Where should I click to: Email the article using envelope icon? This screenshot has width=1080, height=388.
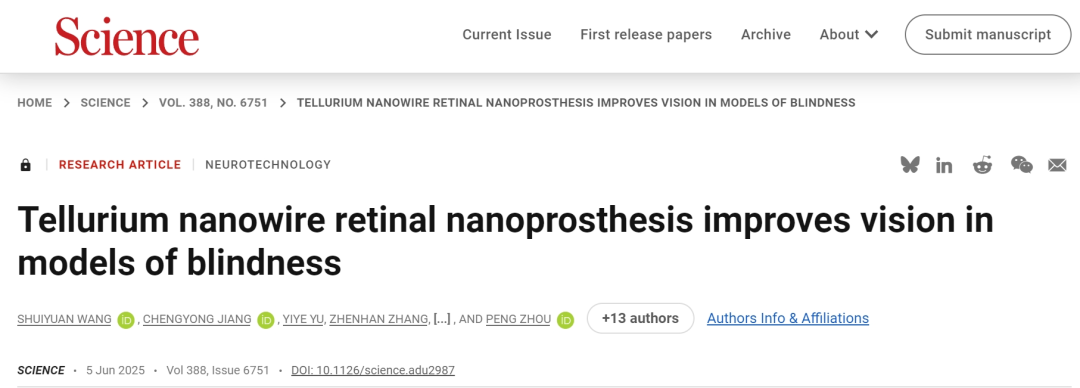click(x=1057, y=165)
